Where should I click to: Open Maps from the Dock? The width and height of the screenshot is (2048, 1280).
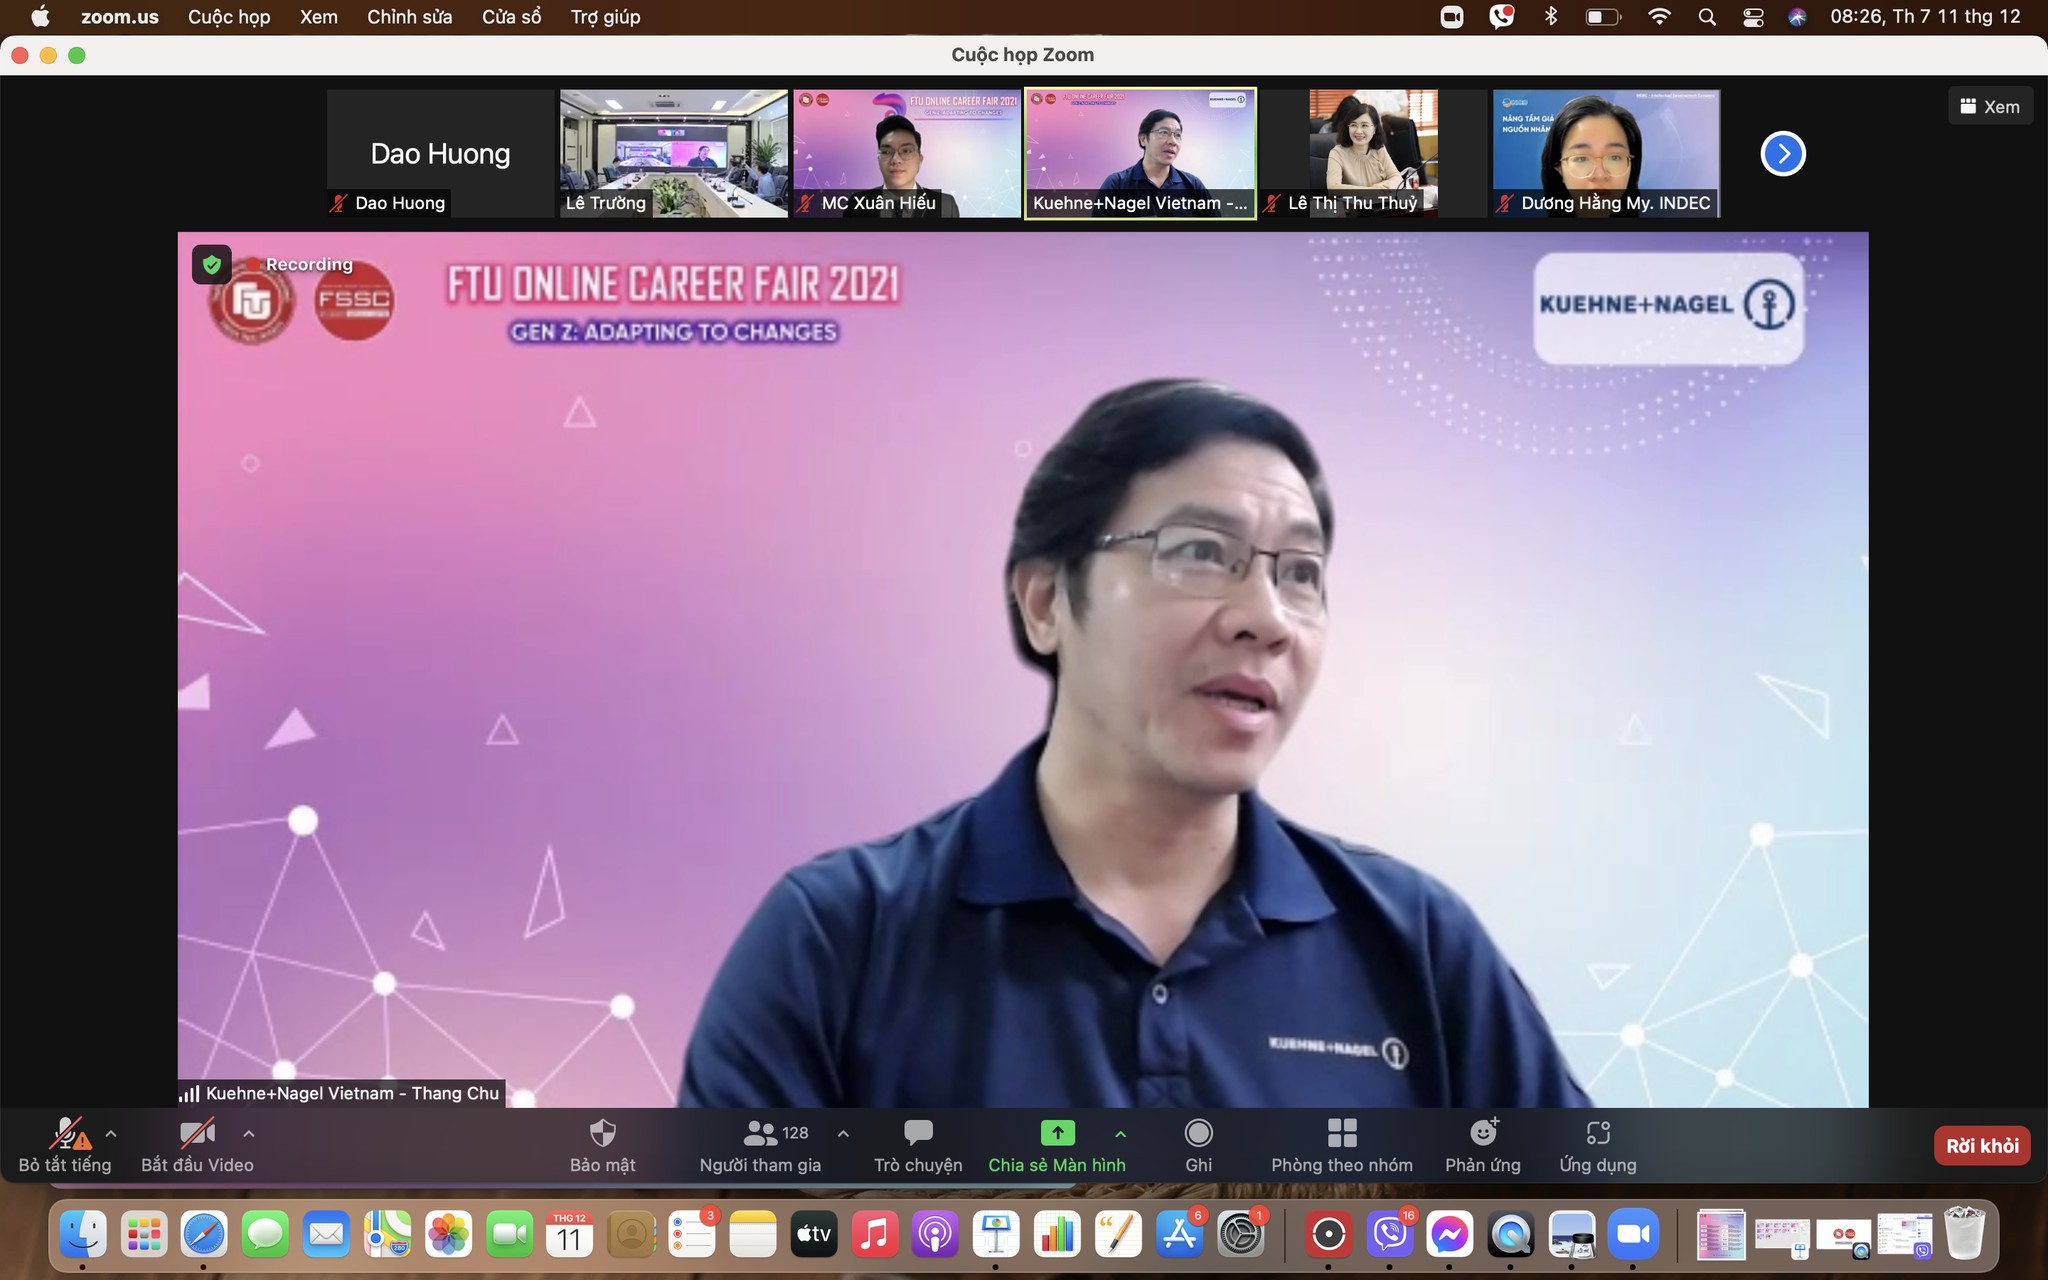[x=387, y=1236]
